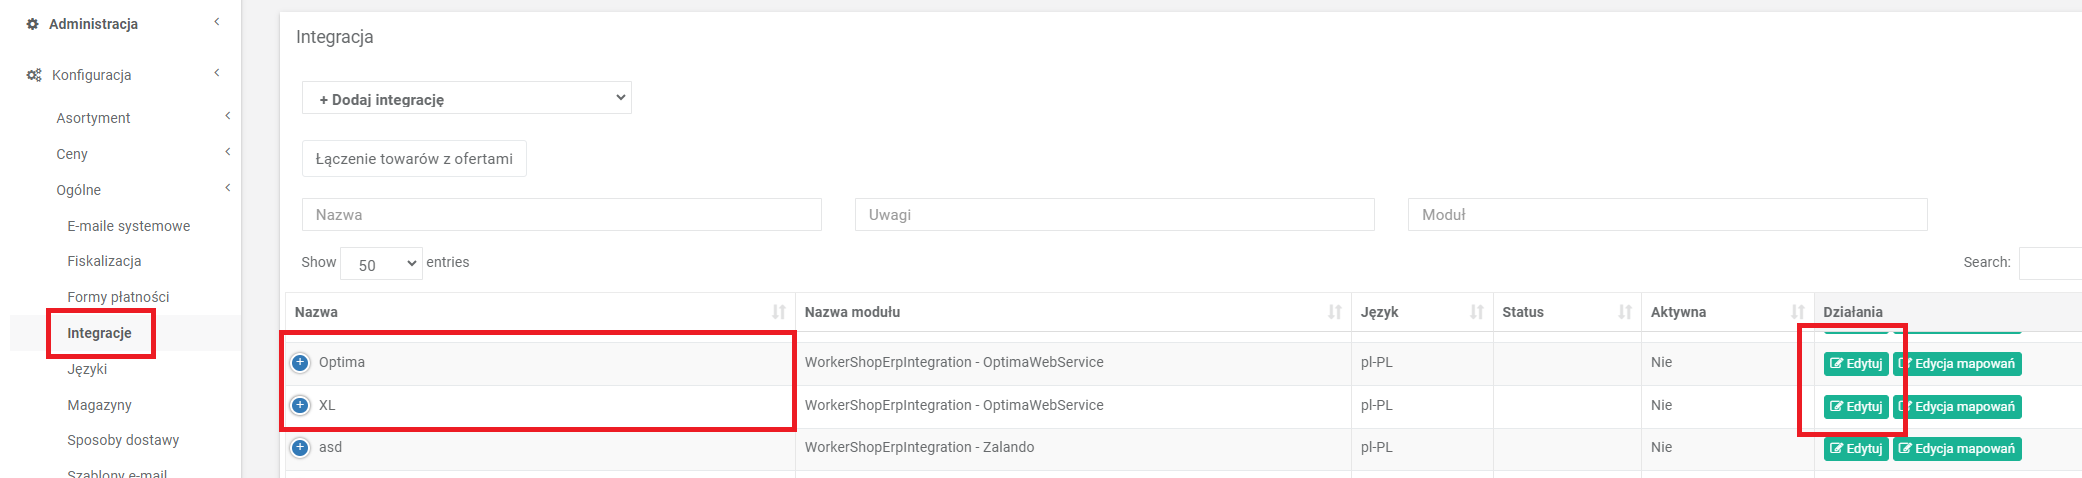Click the Nazwa filter input field
The width and height of the screenshot is (2082, 478).
click(x=561, y=215)
